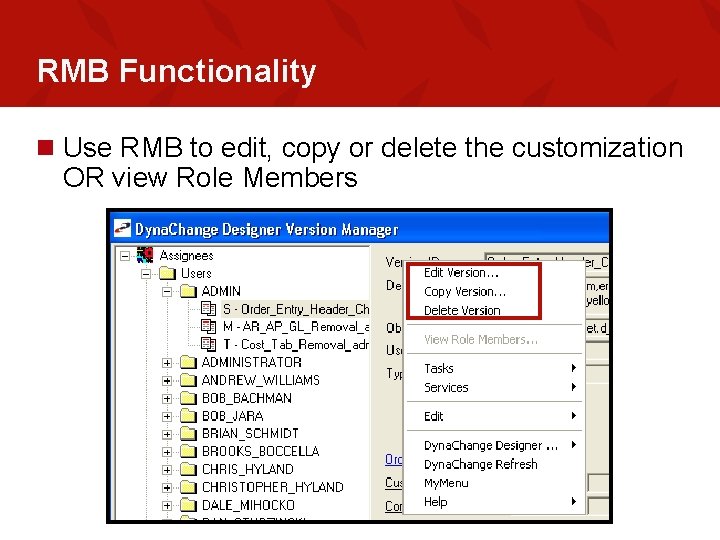720x540 pixels.
Task: Open the Help submenu
Action: pyautogui.click(x=494, y=501)
